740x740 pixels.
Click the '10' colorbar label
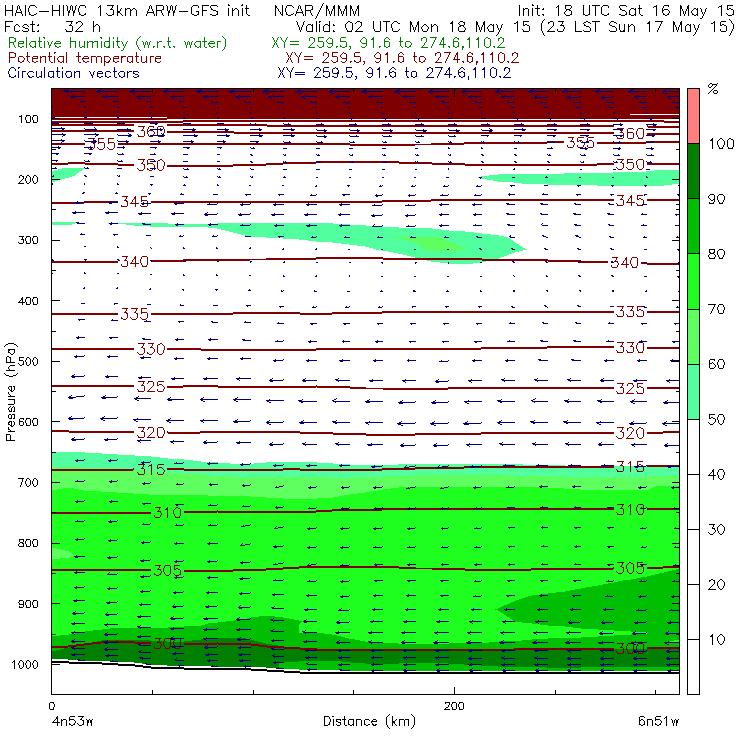coord(716,640)
